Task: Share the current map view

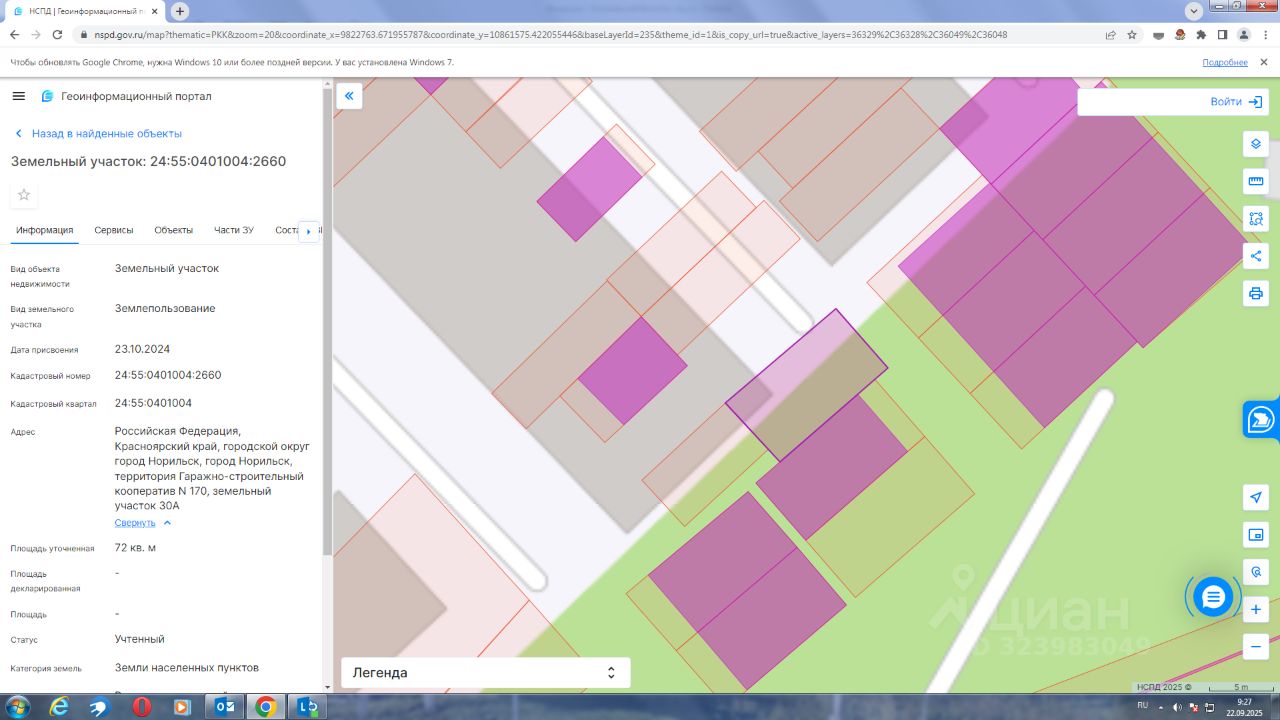Action: [x=1255, y=256]
